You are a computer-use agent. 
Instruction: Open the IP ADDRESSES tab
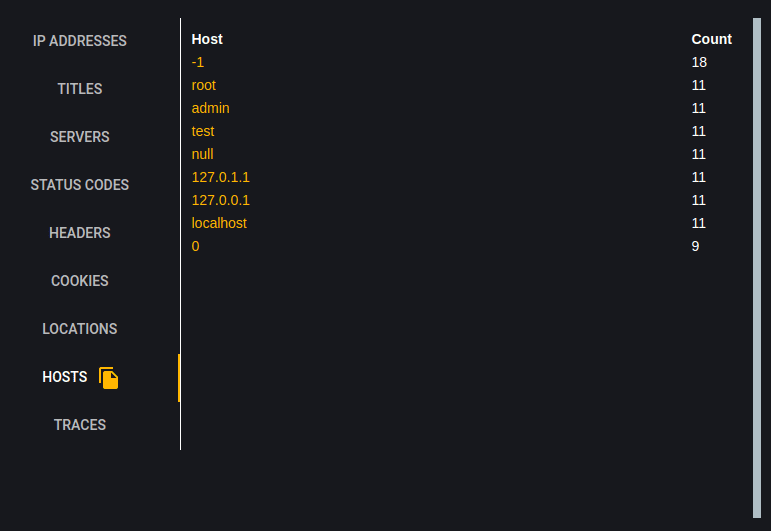point(80,41)
